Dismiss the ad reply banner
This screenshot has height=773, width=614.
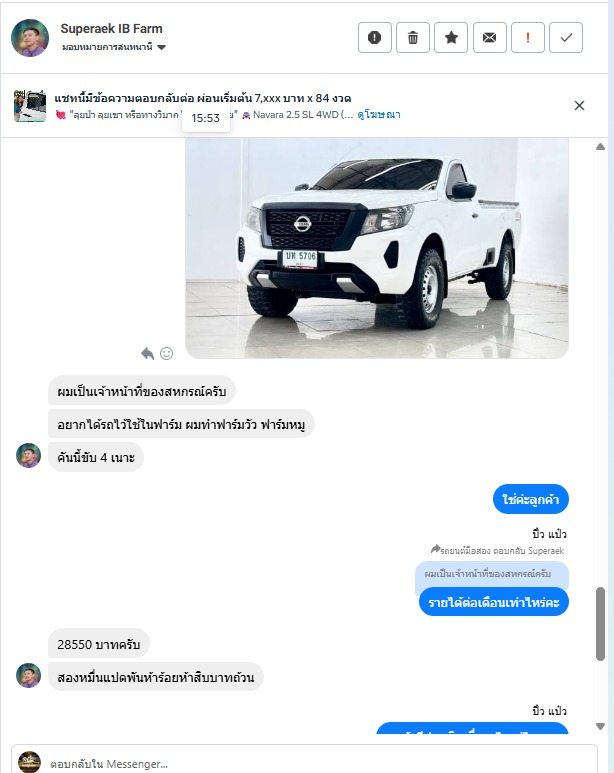click(579, 105)
